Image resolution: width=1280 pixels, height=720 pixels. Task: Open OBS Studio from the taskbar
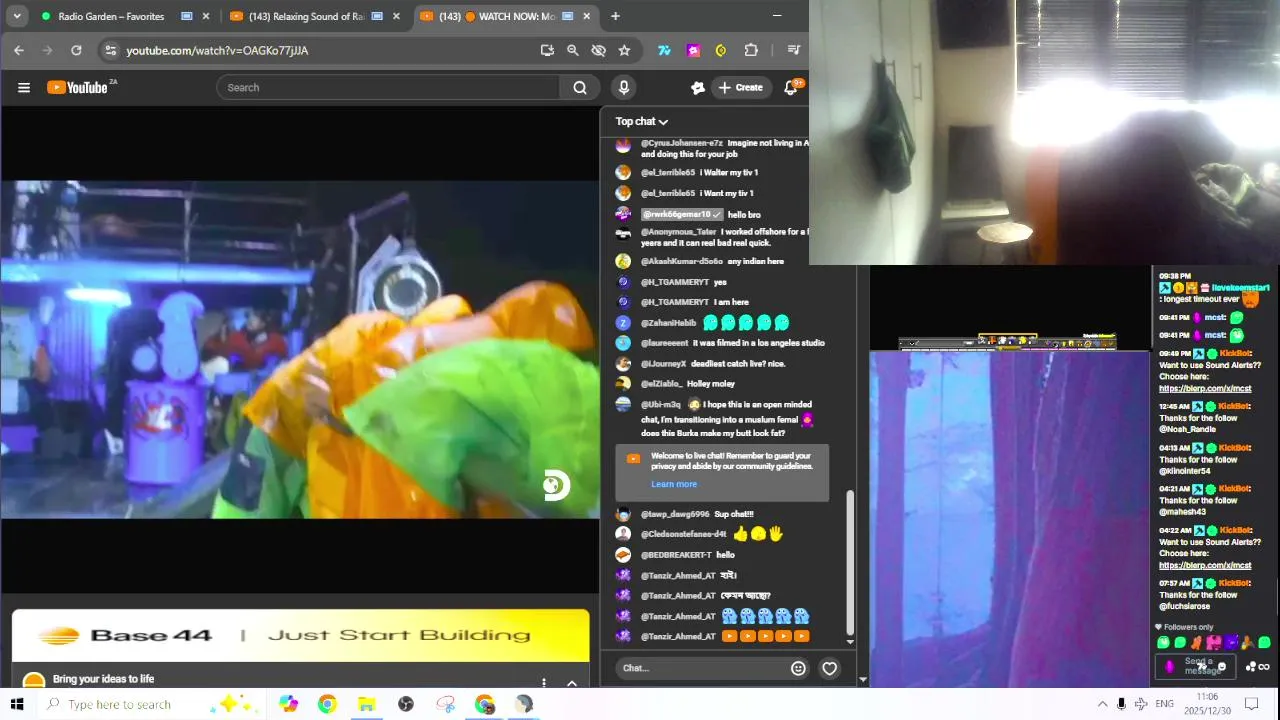[x=406, y=704]
